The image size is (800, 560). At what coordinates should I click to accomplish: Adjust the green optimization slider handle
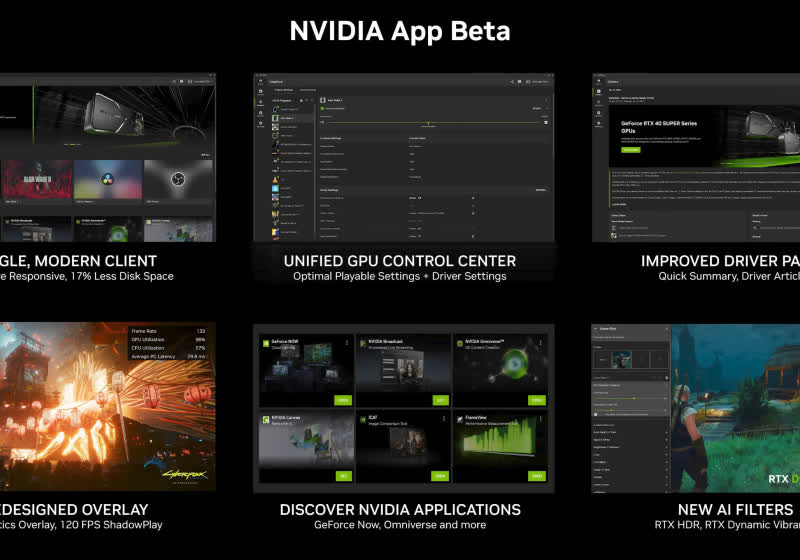(428, 123)
